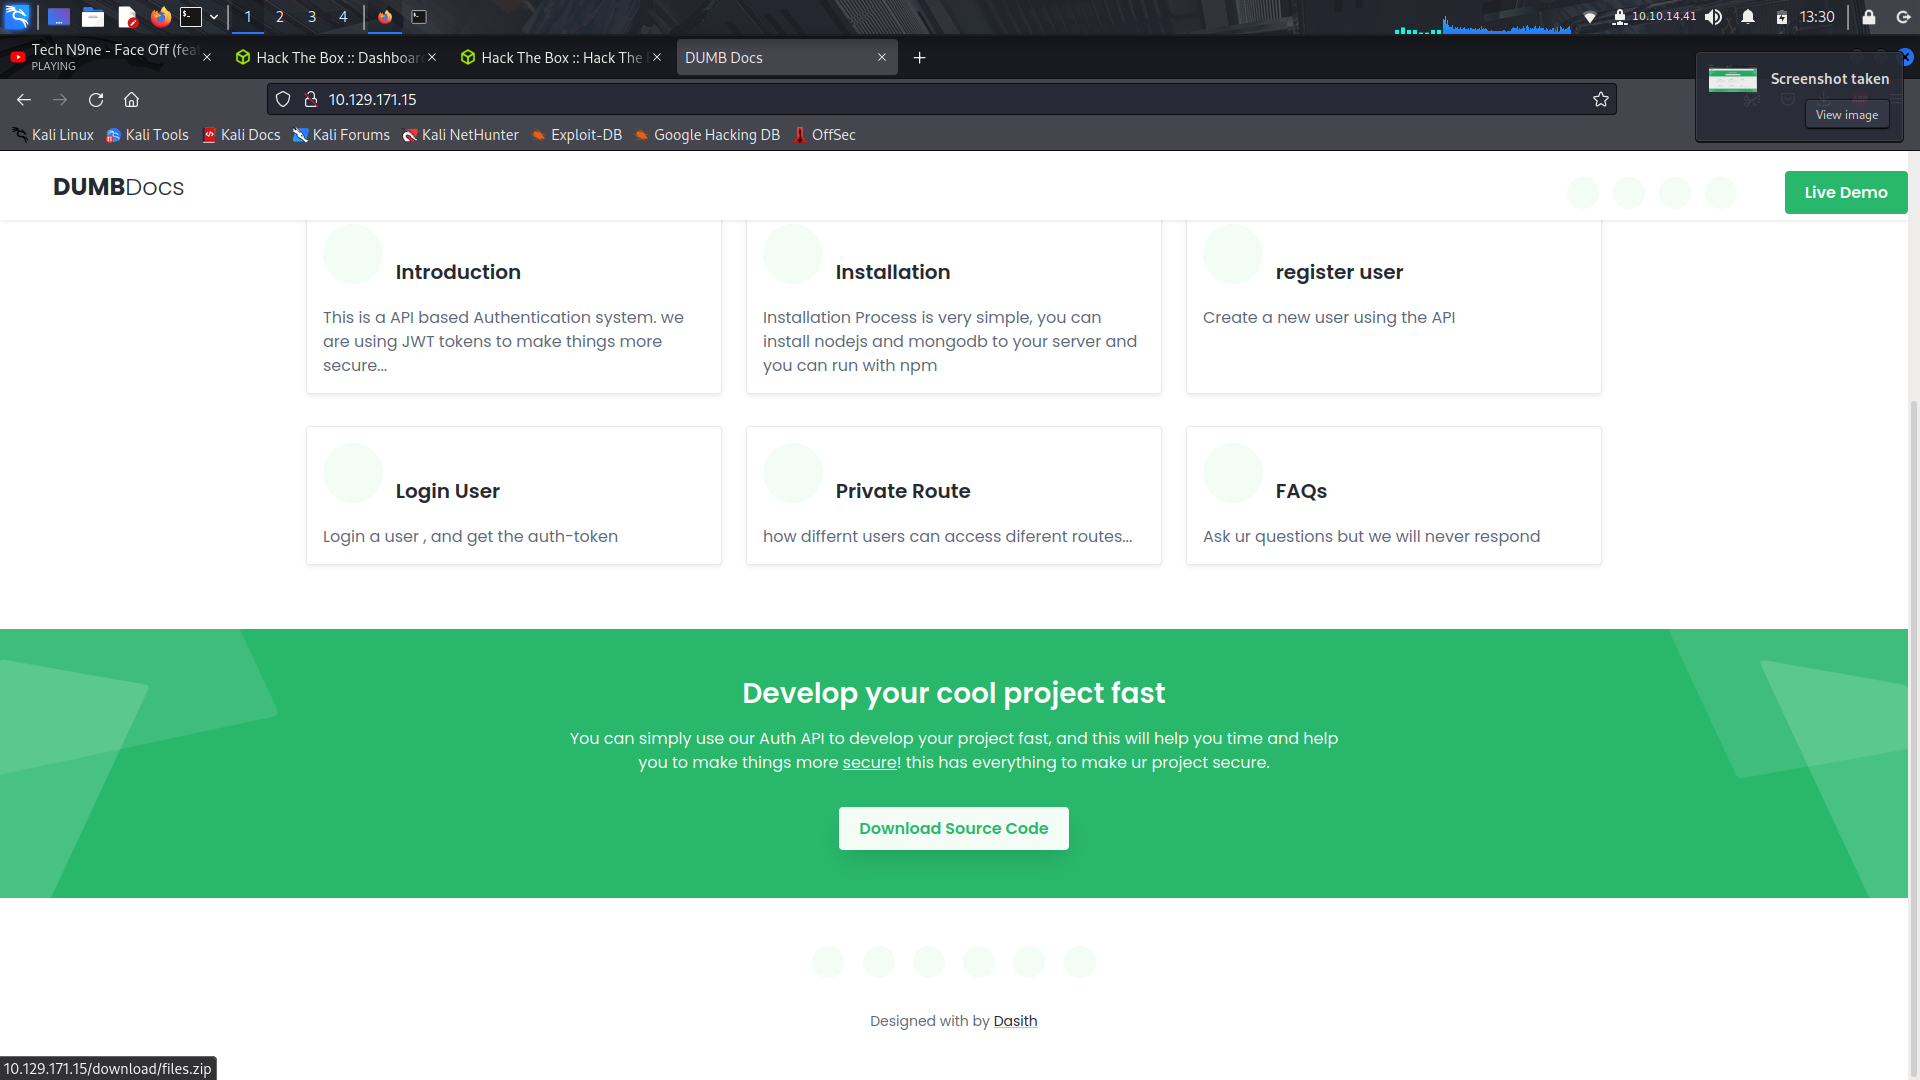Close the DUMB Docs tab
Image resolution: width=1920 pixels, height=1080 pixels.
pos(882,57)
